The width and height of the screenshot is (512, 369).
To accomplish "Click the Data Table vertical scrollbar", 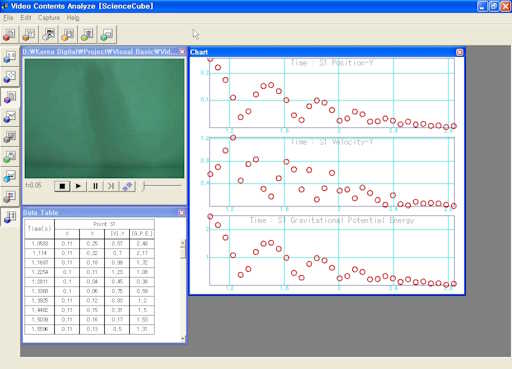I will point(183,290).
